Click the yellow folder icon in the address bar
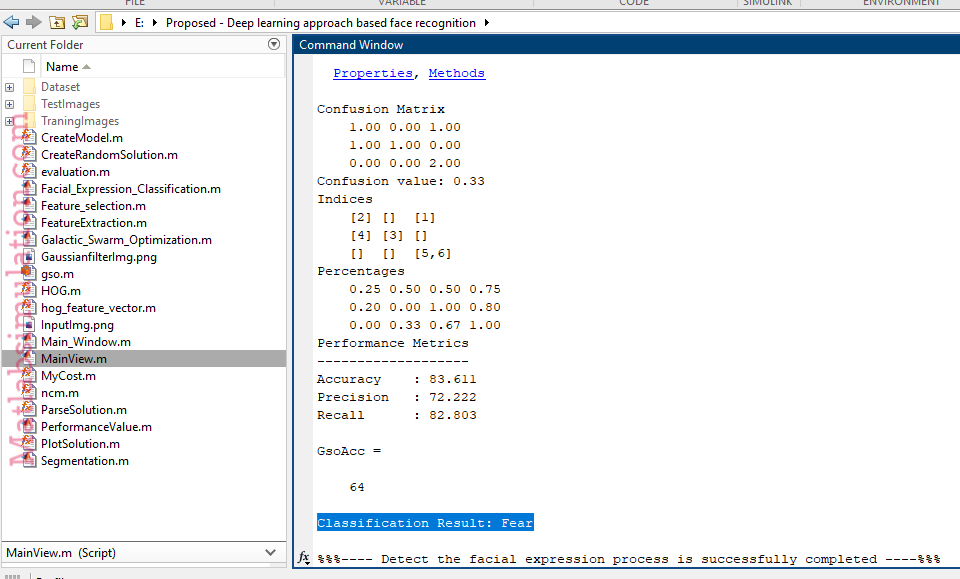Screen dimensions: 960x579 (107, 23)
